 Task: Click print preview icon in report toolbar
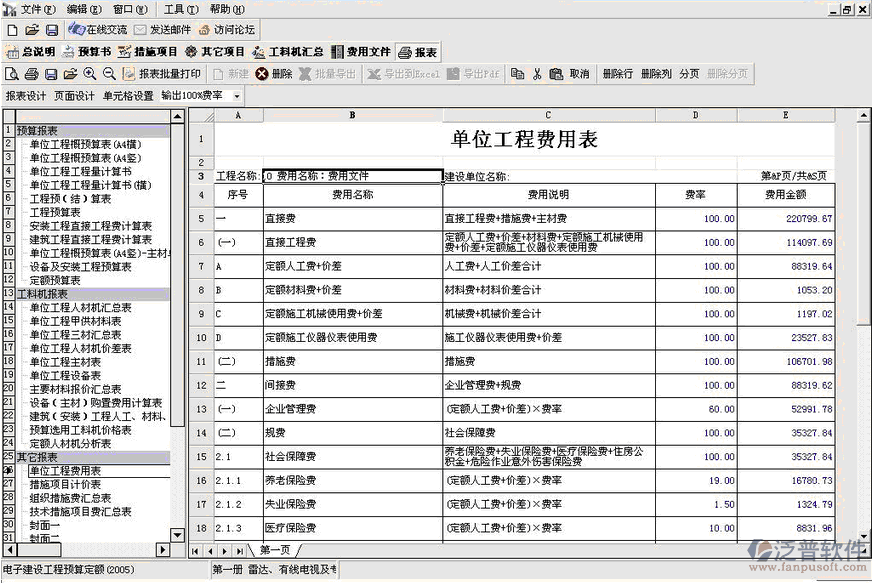(11, 74)
